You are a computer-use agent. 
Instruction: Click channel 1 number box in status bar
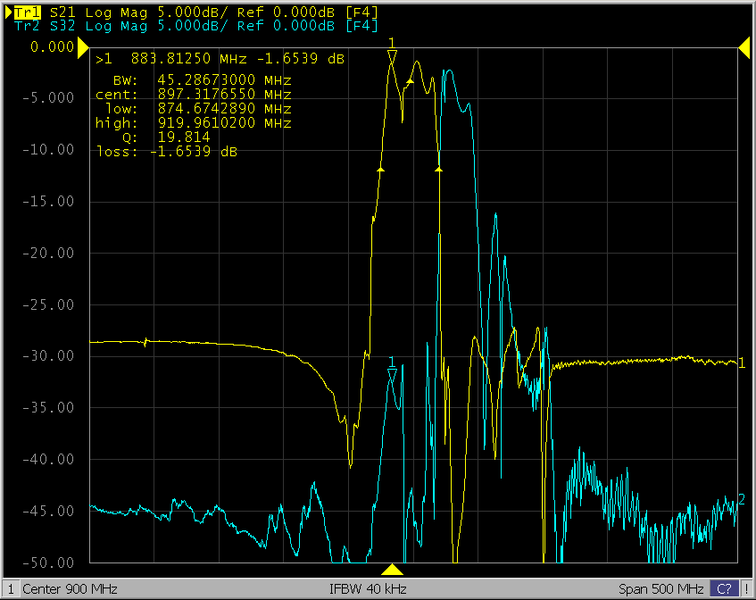pos(11,589)
